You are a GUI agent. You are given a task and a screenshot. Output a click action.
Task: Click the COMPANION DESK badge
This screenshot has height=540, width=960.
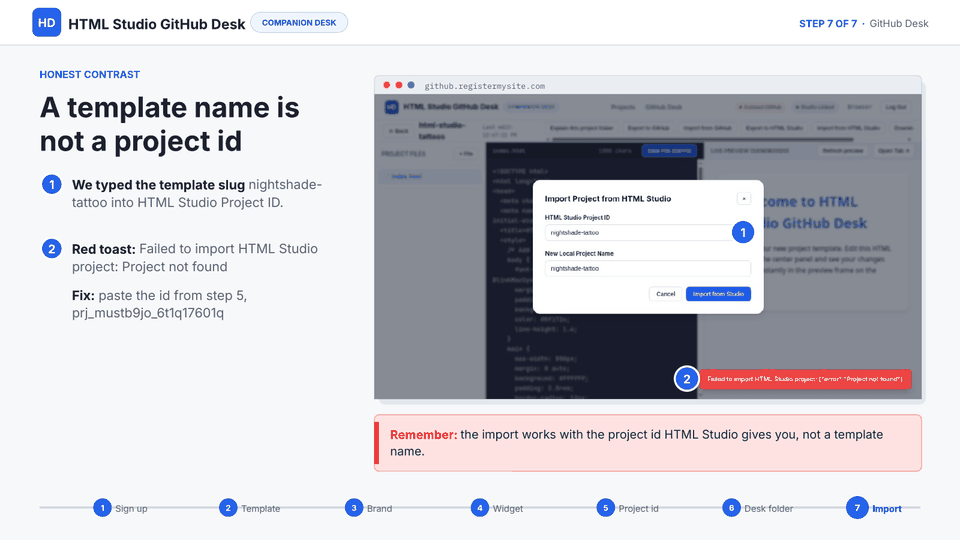coord(299,23)
